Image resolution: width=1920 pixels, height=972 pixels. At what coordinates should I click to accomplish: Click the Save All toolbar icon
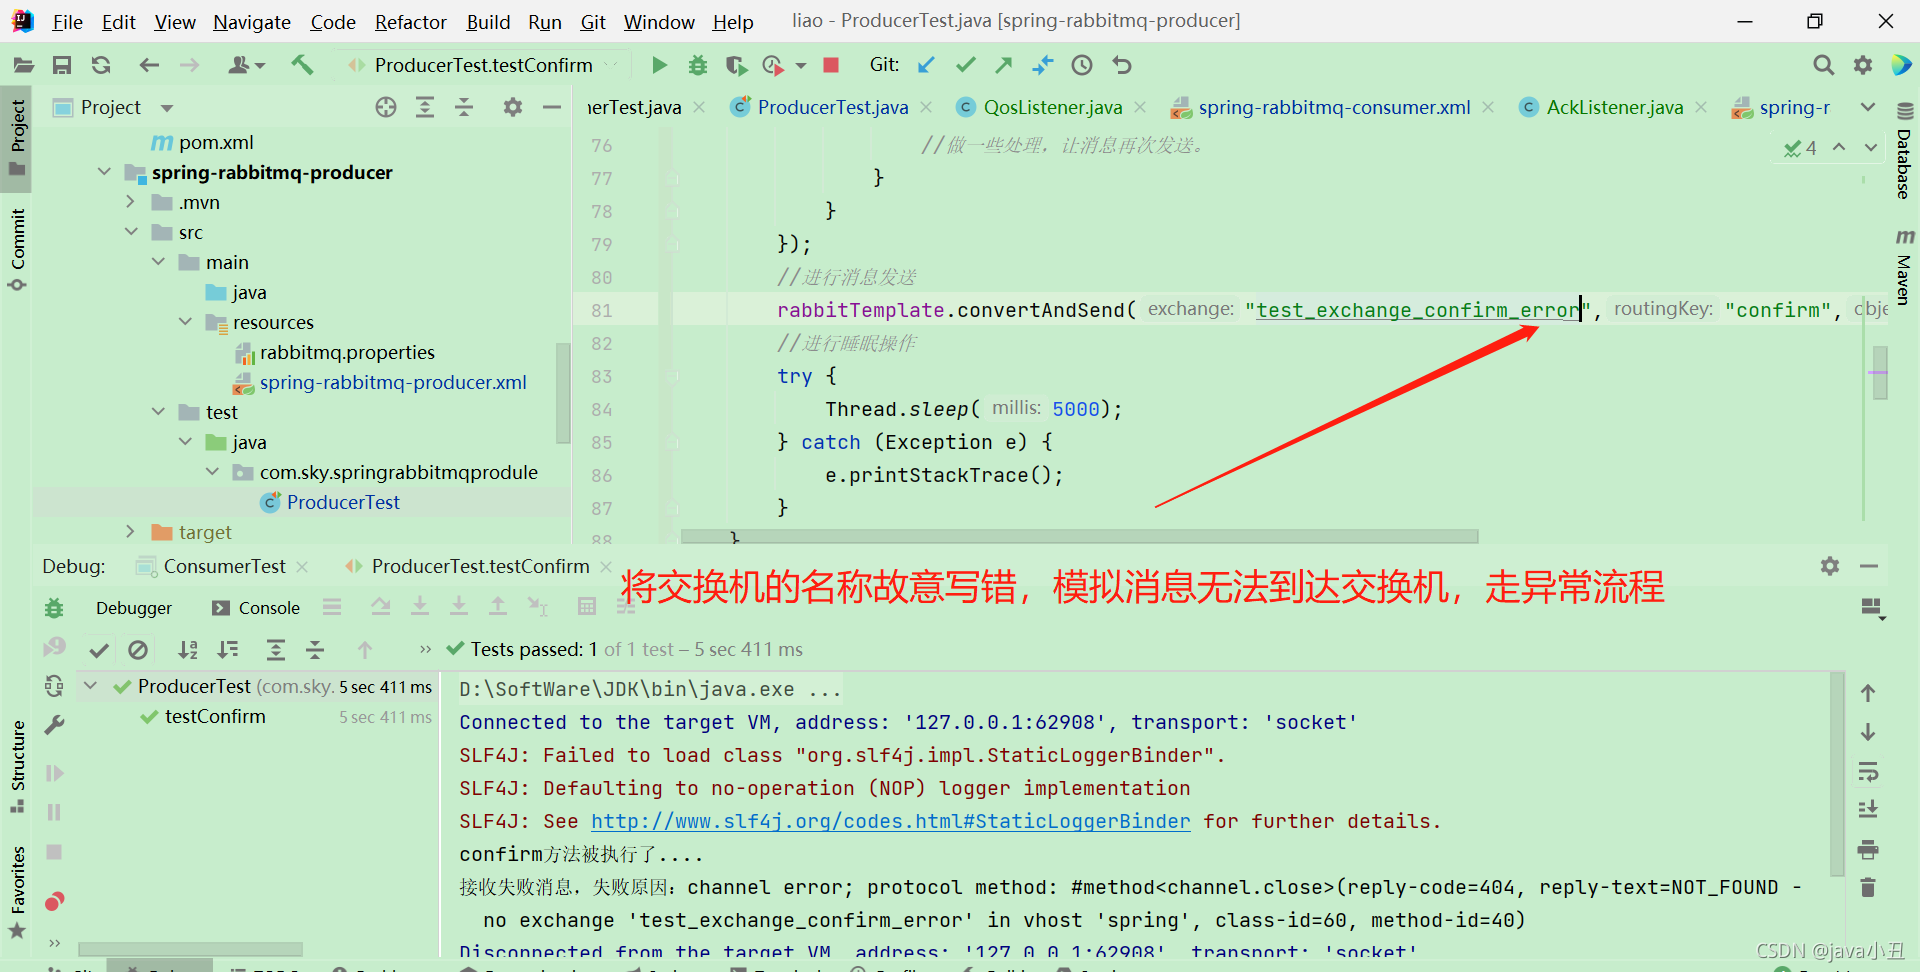tap(62, 65)
